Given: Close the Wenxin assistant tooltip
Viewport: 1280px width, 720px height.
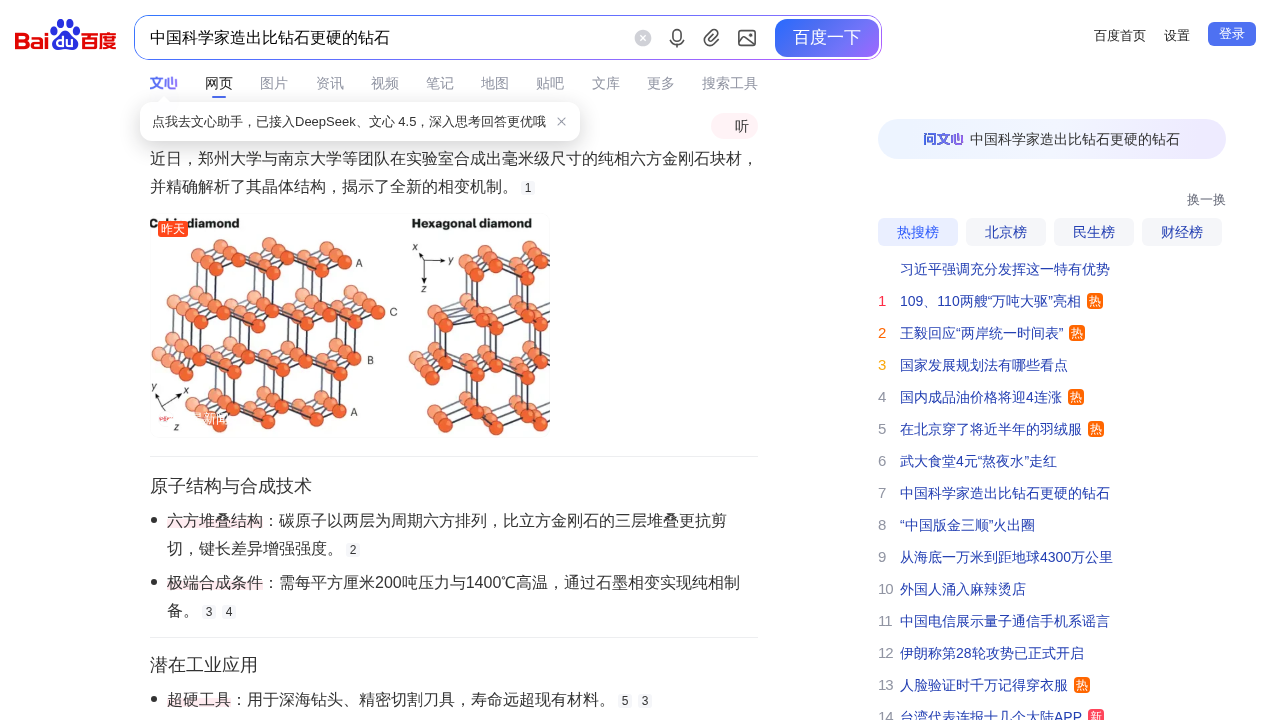Looking at the screenshot, I should pyautogui.click(x=562, y=122).
